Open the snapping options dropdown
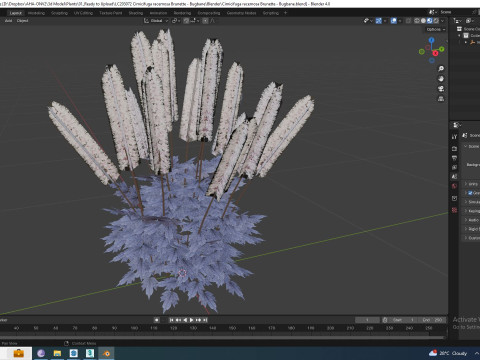480x360 pixels. point(195,21)
